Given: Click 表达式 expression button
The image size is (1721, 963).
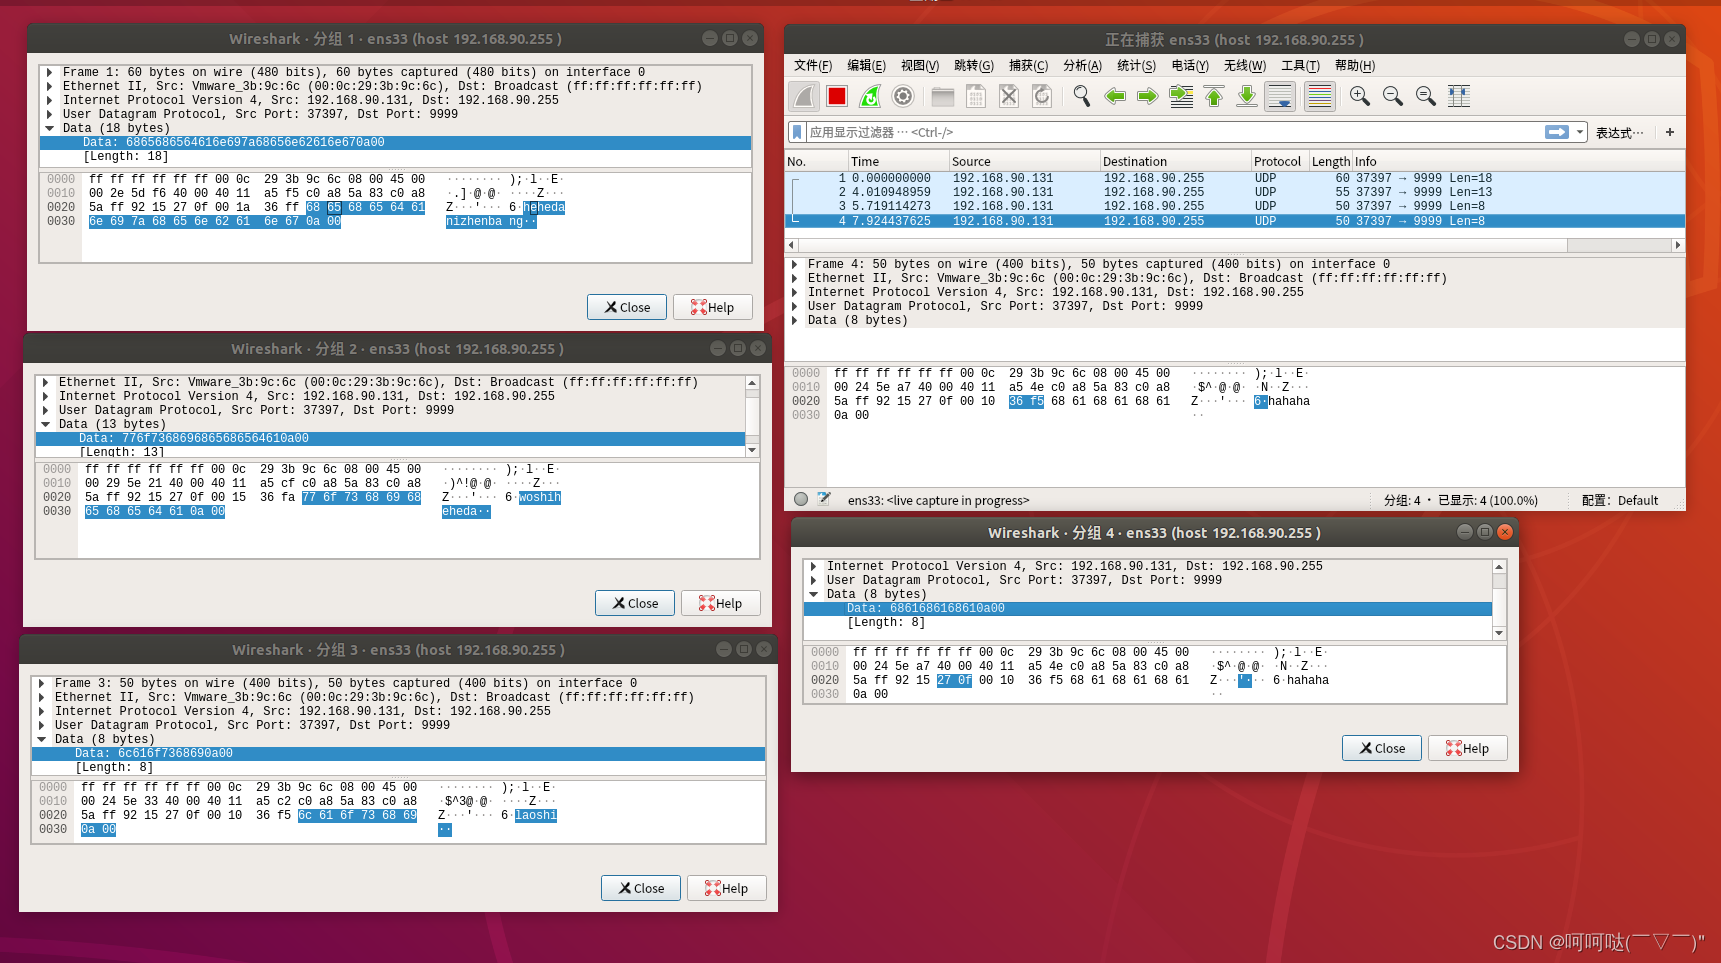Looking at the screenshot, I should tap(1619, 133).
